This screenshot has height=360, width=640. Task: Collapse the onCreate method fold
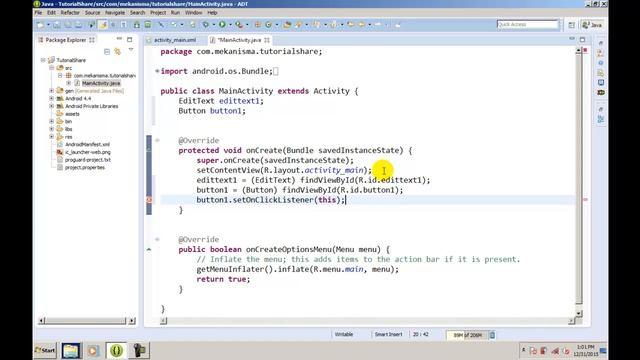pyautogui.click(x=157, y=140)
